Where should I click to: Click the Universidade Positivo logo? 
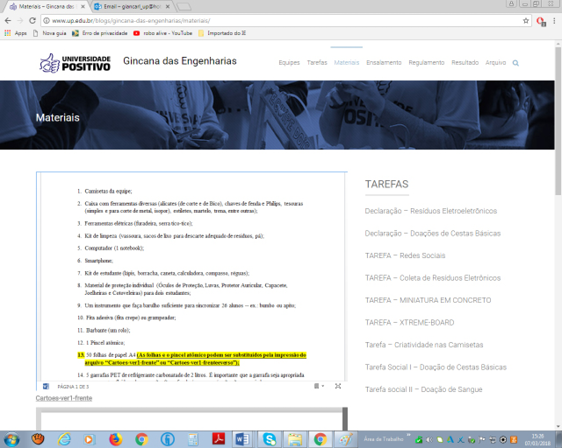point(75,63)
